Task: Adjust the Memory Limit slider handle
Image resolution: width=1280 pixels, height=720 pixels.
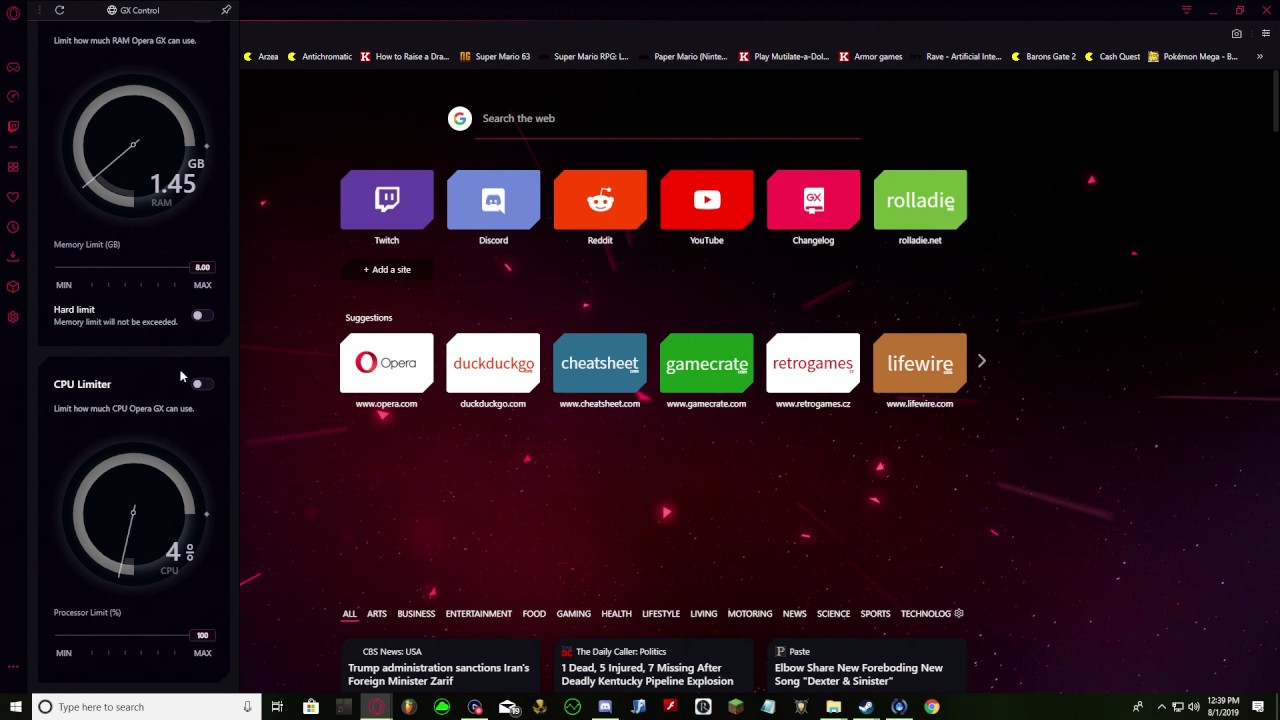Action: click(203, 267)
